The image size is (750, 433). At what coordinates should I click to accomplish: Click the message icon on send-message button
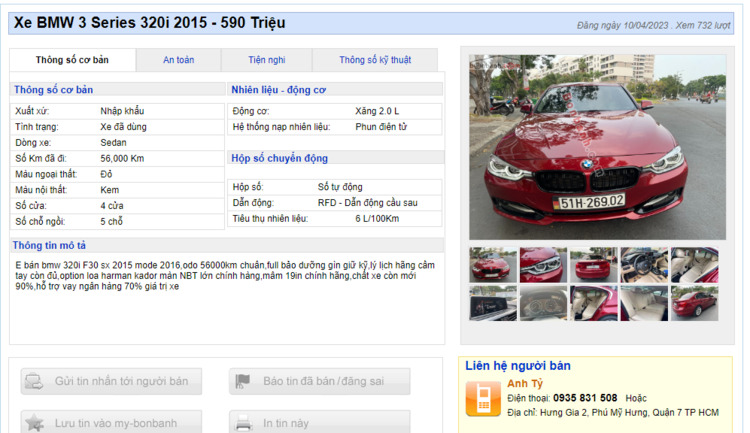34,381
